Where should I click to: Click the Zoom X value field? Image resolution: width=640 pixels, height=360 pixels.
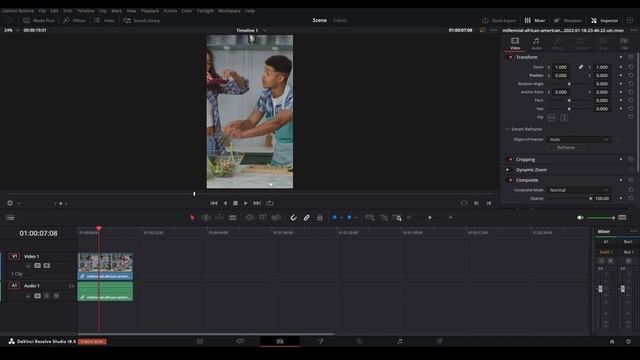[562, 67]
